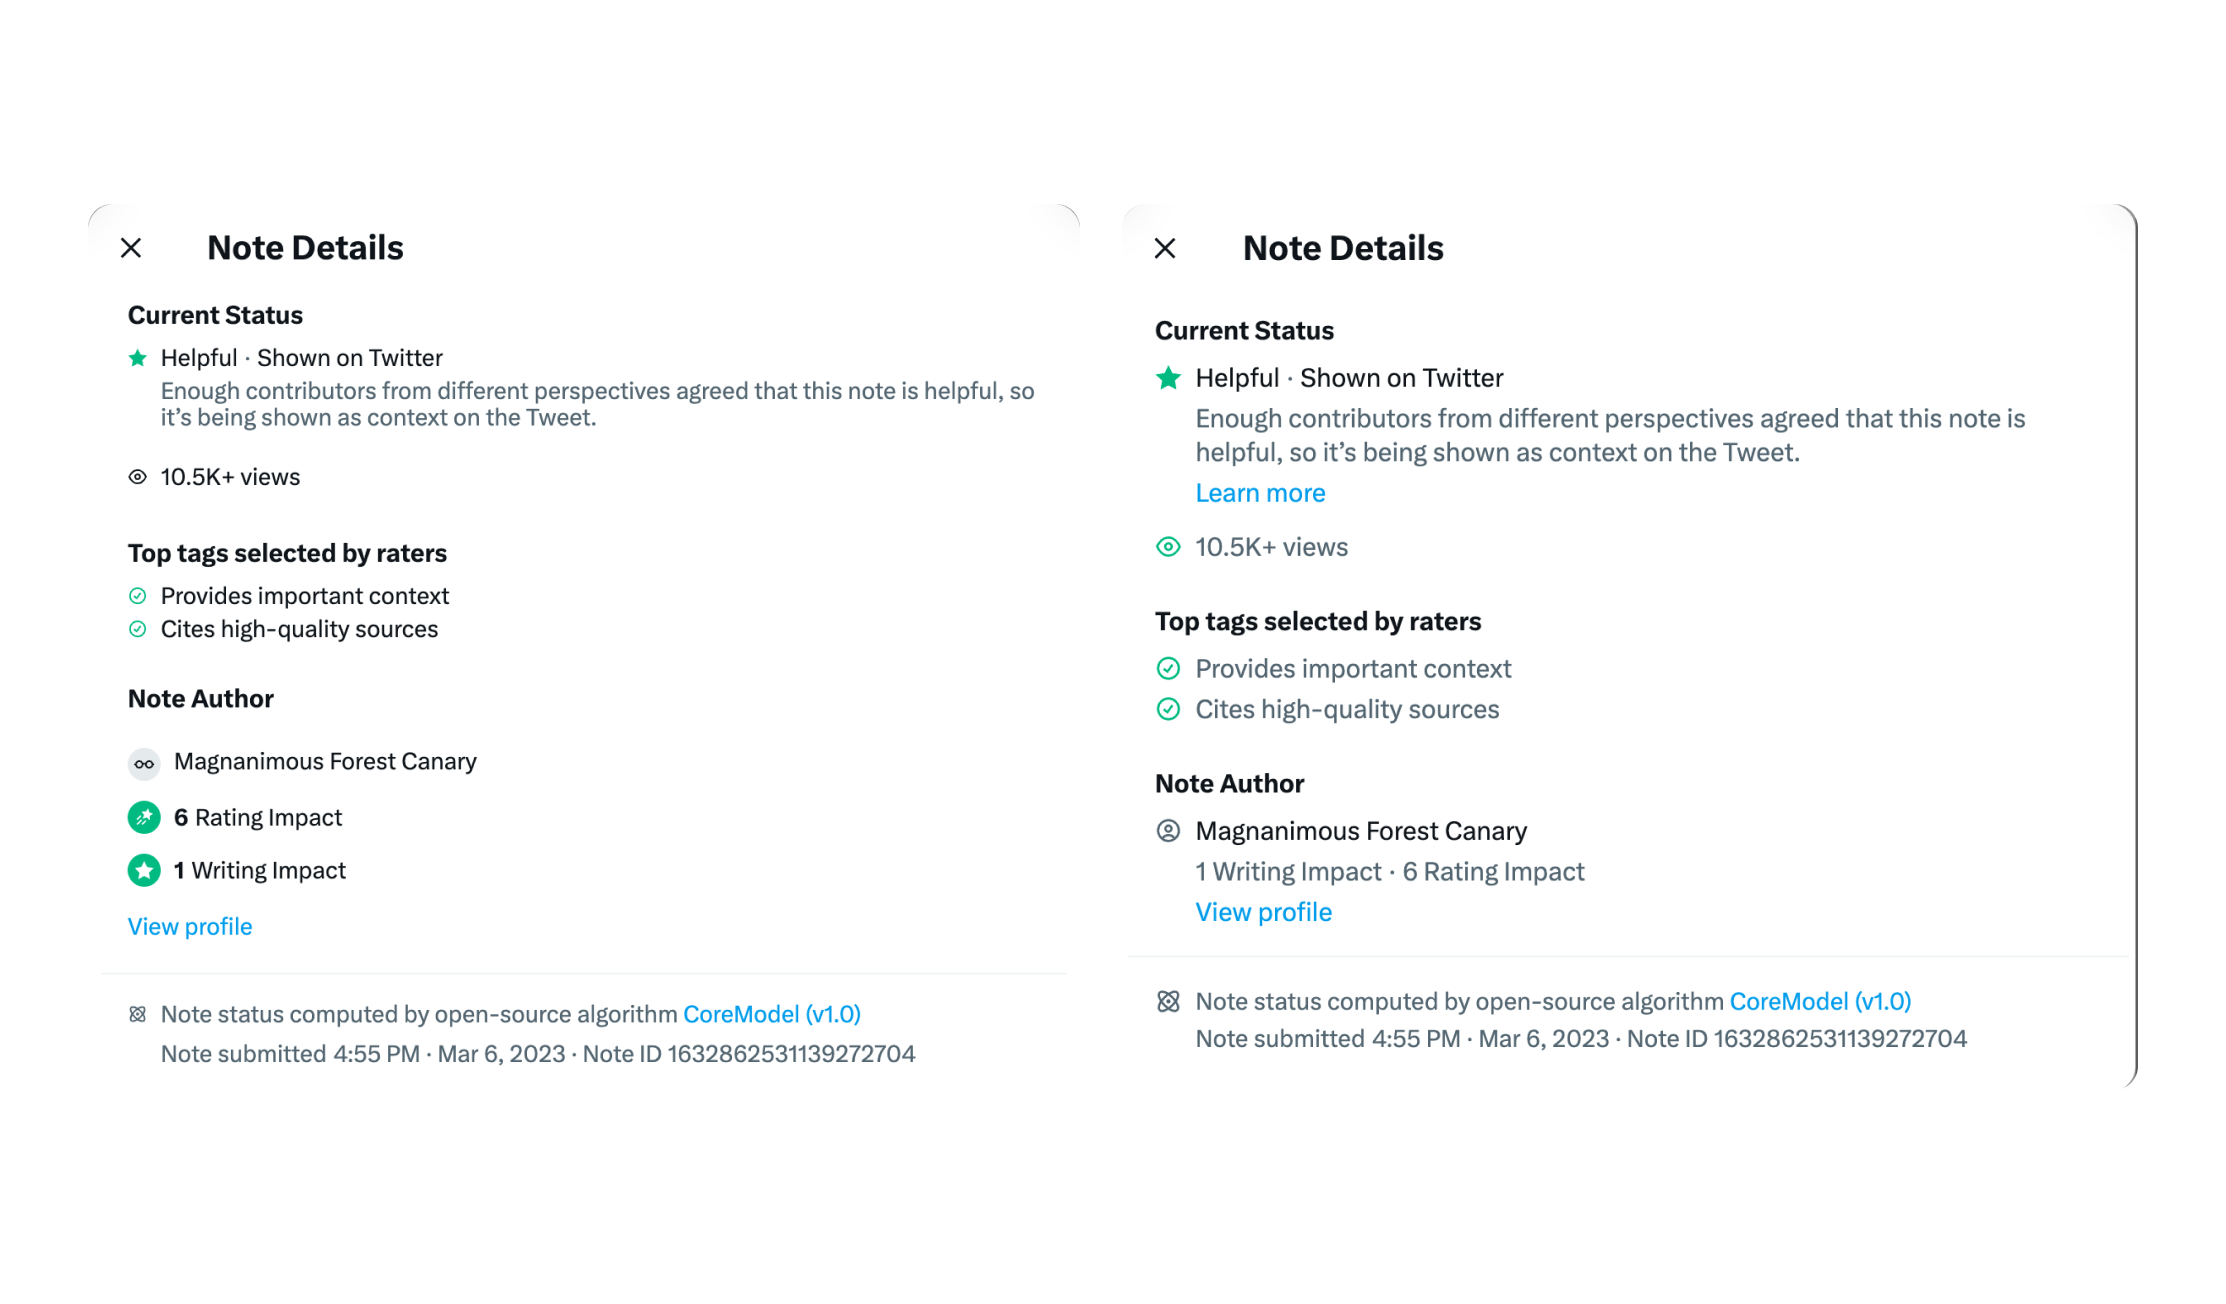
Task: Close the right Note Details panel
Action: point(1165,248)
